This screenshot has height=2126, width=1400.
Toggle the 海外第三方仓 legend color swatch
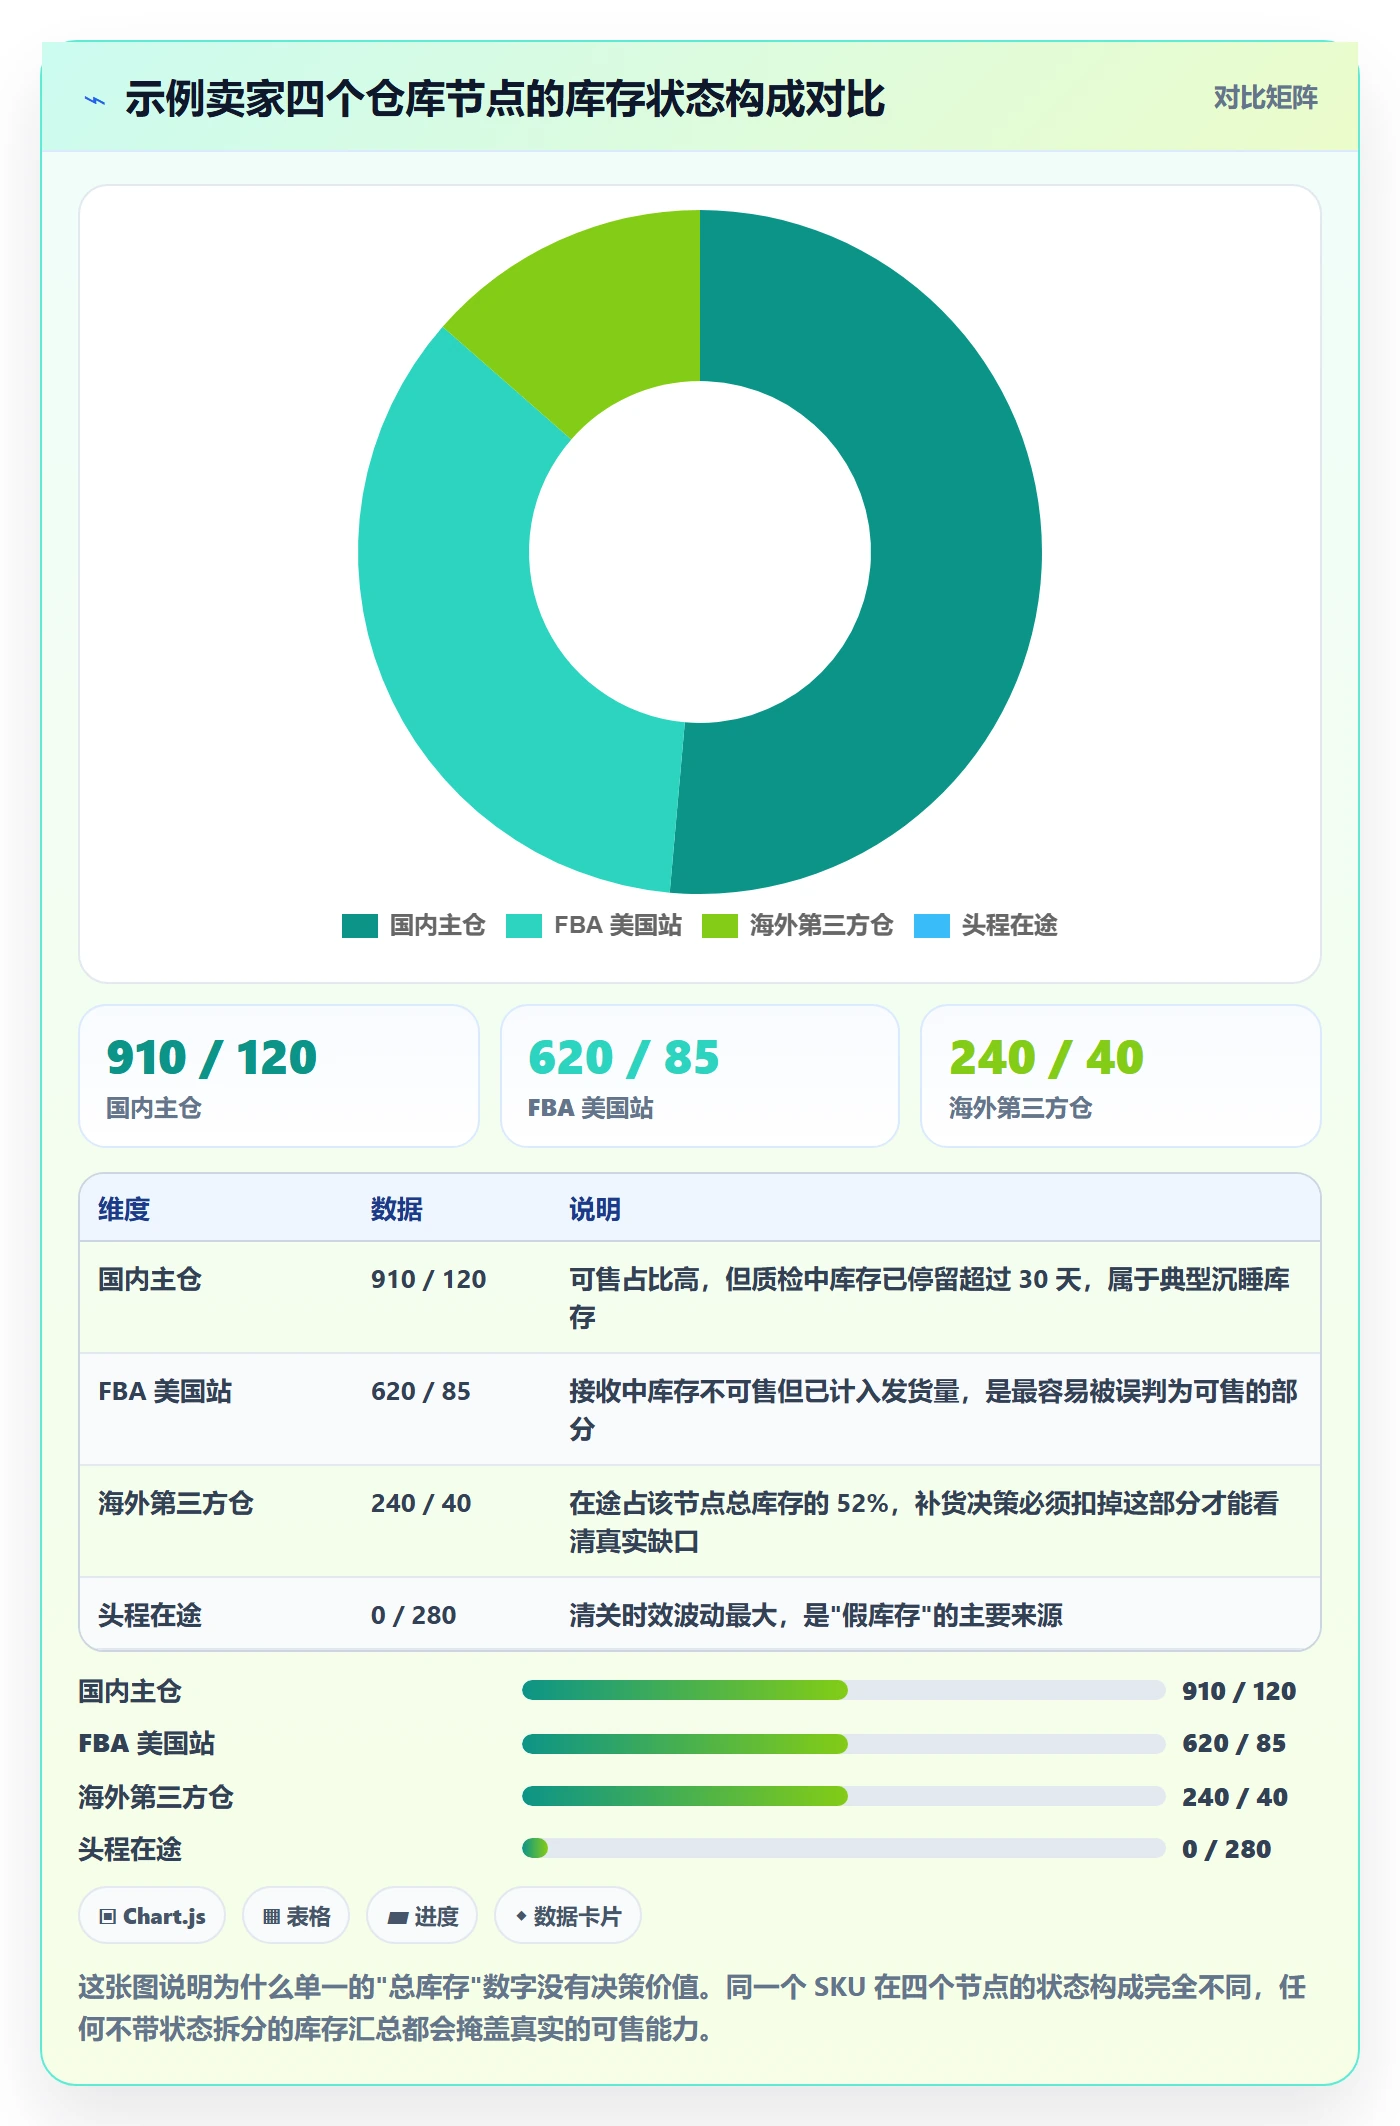719,926
